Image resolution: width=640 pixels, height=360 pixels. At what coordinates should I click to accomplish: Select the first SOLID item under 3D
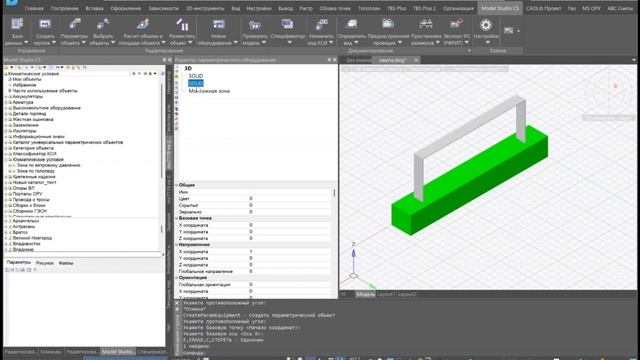point(196,76)
